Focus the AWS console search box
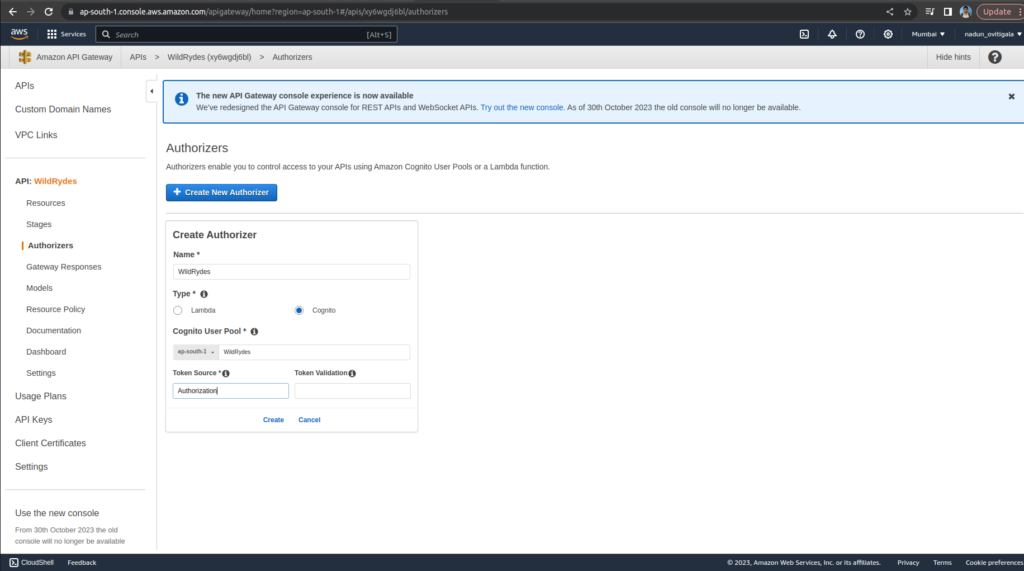The image size is (1024, 571). point(247,35)
